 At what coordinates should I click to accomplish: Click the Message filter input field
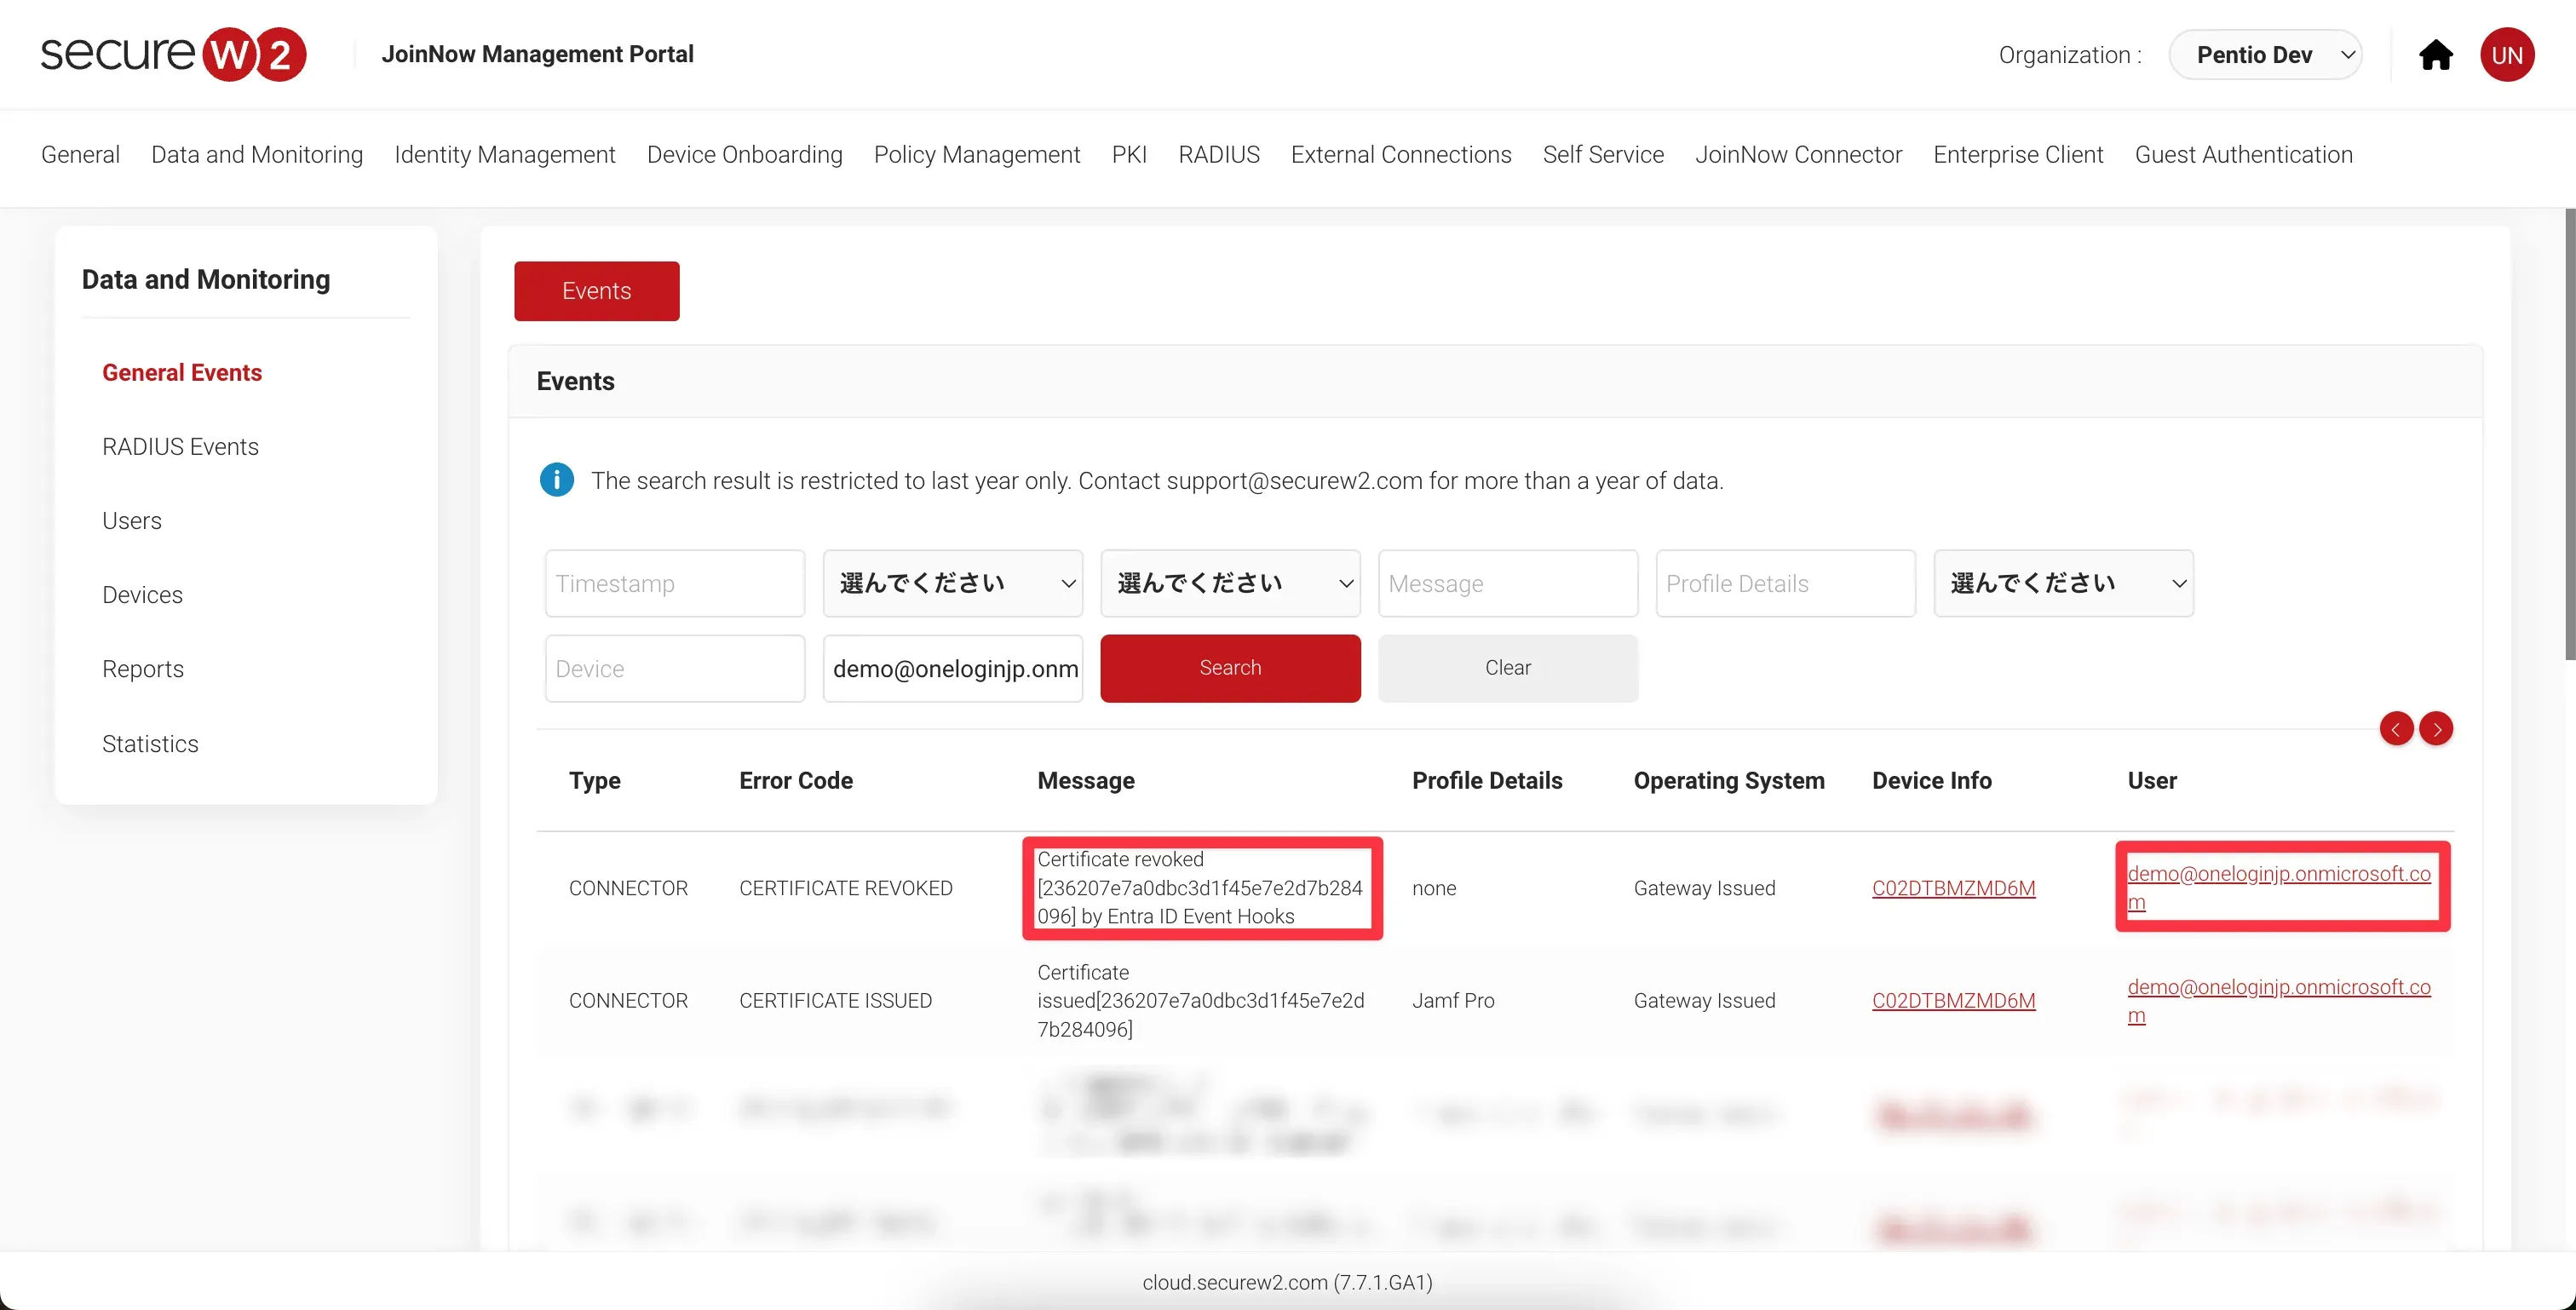[1507, 583]
